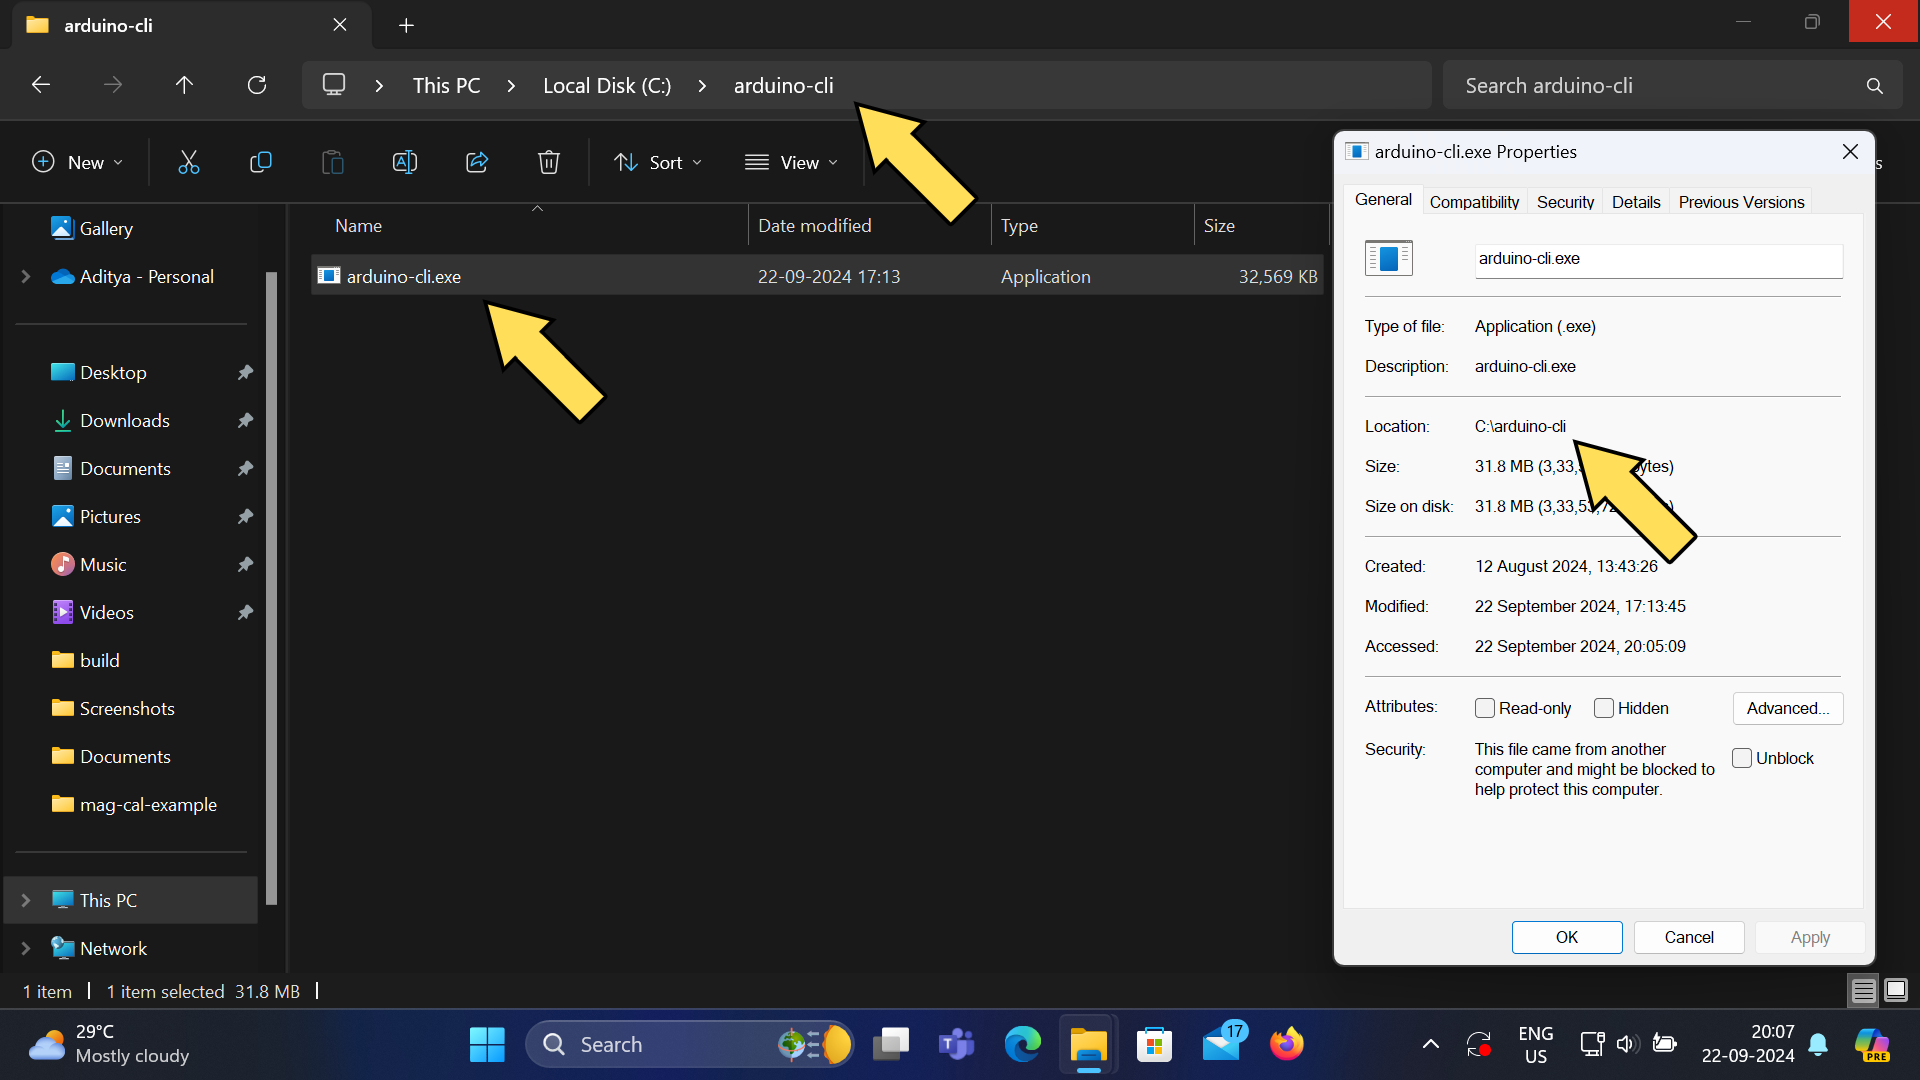1920x1080 pixels.
Task: Click chevron after Local Disk (C:) breadcrumb
Action: (x=702, y=86)
